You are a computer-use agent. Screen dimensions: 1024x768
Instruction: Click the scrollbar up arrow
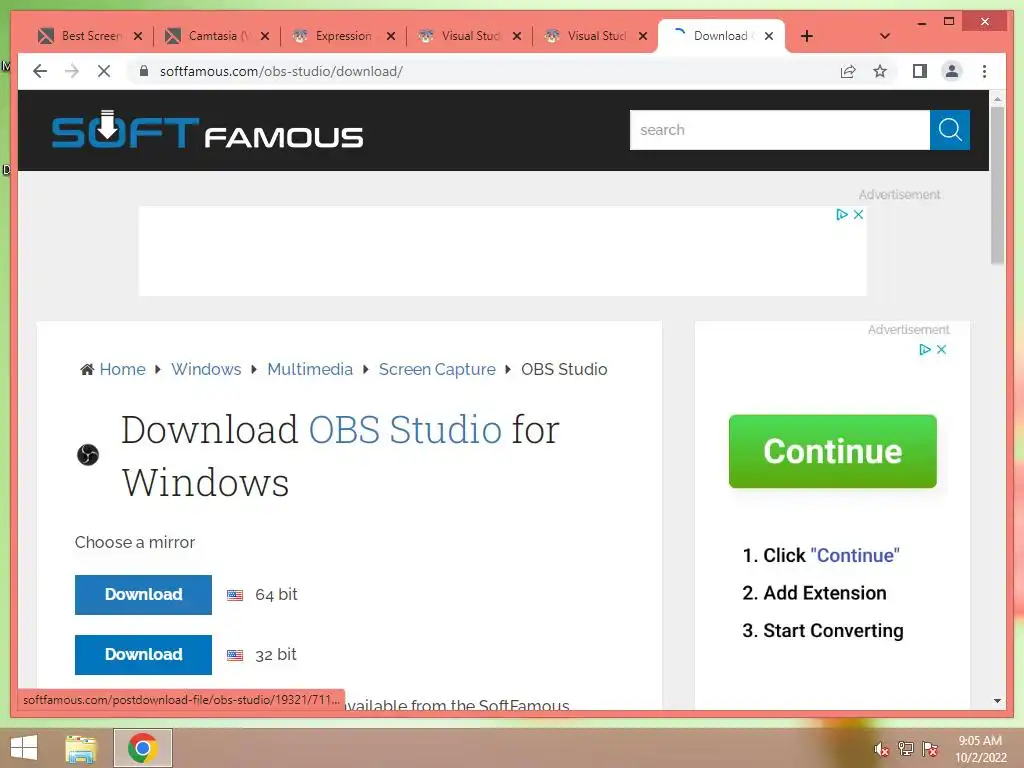click(x=997, y=99)
